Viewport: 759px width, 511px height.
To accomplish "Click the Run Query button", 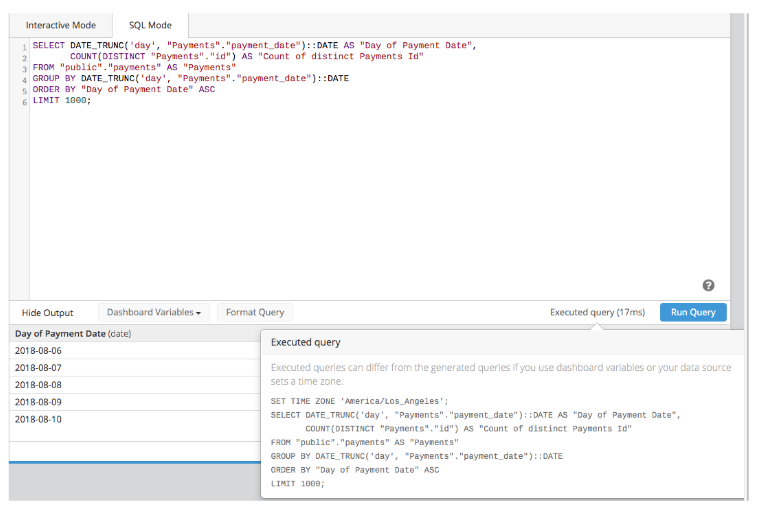I will (693, 313).
